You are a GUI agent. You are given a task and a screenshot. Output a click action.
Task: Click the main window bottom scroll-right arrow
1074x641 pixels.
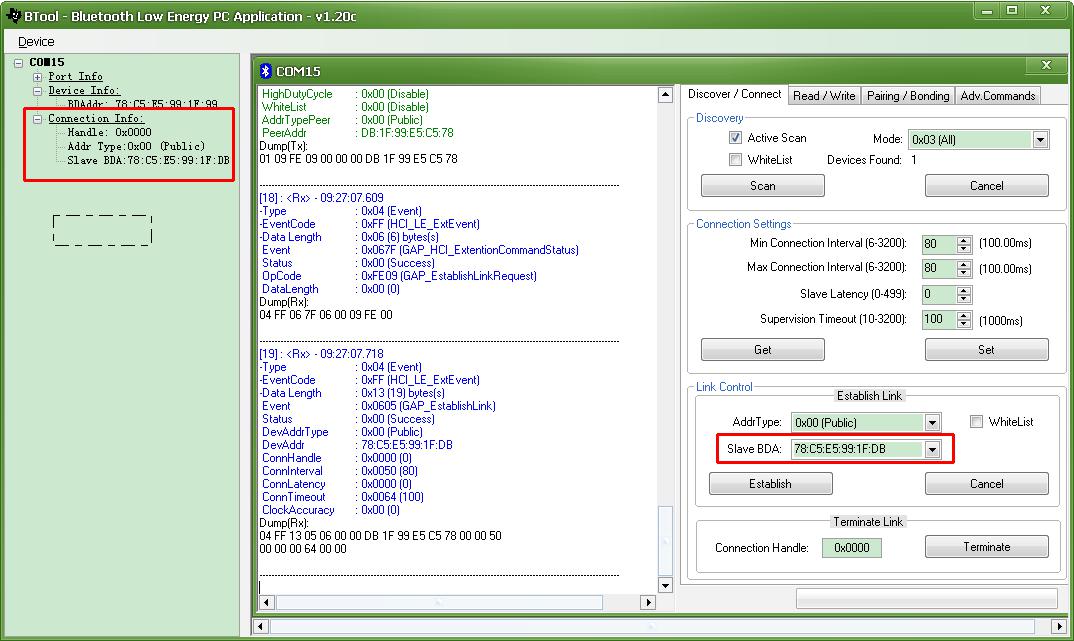tap(1059, 626)
